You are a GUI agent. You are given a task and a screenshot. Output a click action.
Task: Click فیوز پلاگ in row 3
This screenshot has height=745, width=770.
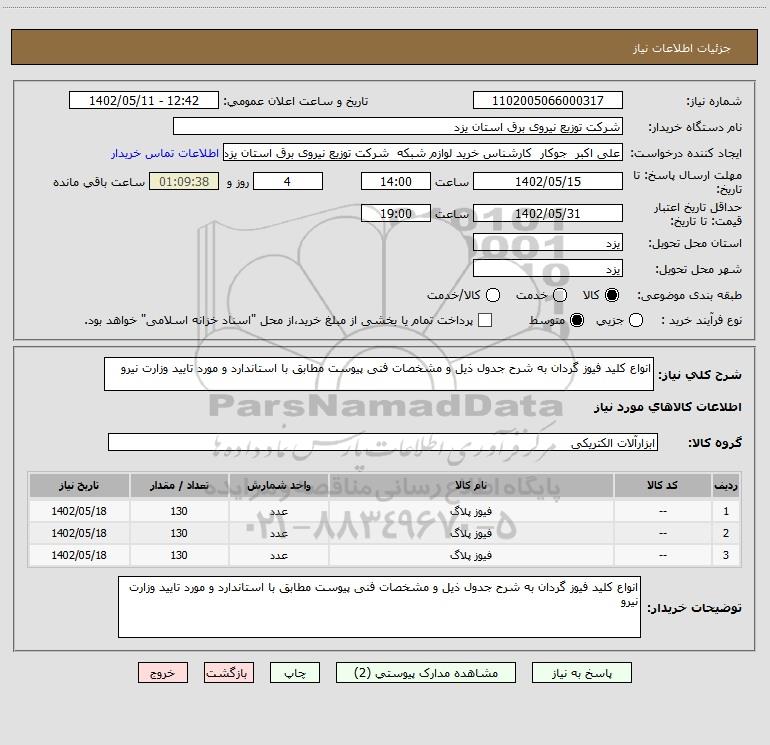coord(470,555)
